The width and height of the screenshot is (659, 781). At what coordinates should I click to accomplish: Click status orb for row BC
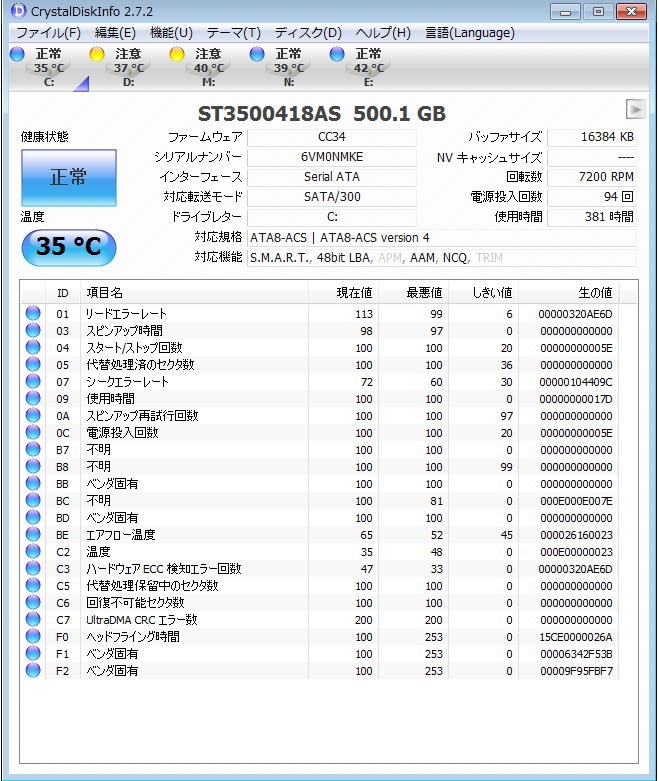pyautogui.click(x=33, y=500)
